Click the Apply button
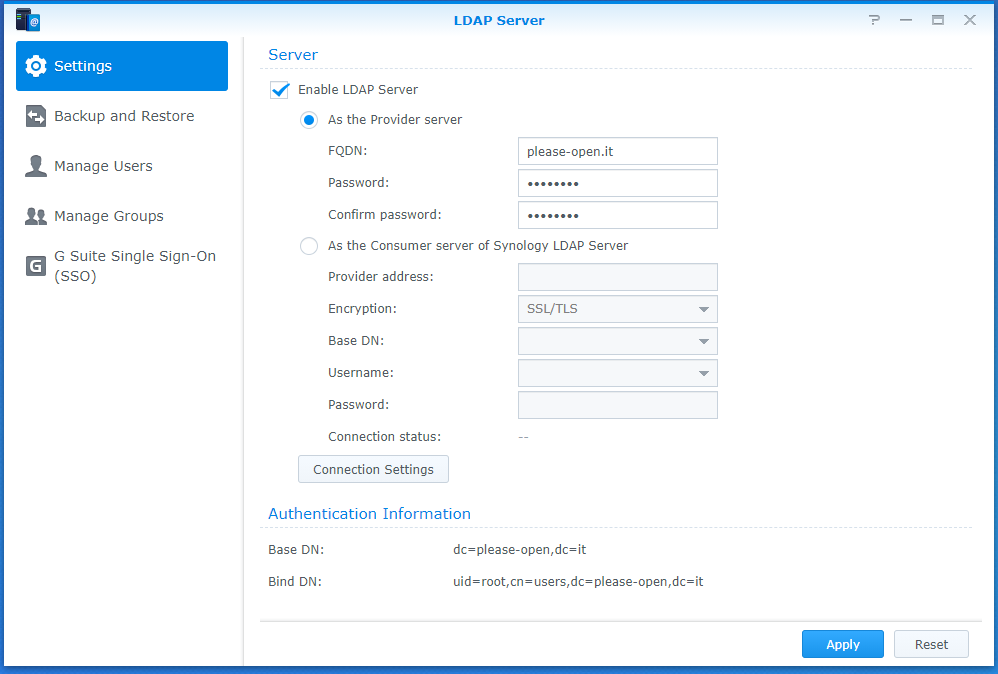 [843, 644]
